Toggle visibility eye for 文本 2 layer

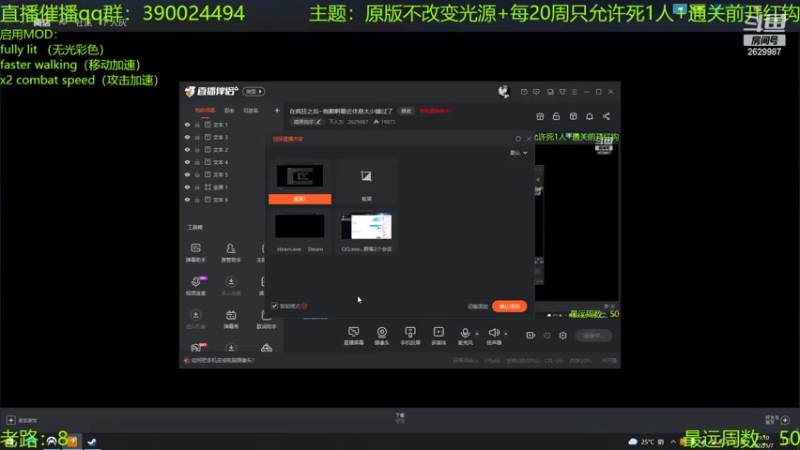[x=187, y=149]
